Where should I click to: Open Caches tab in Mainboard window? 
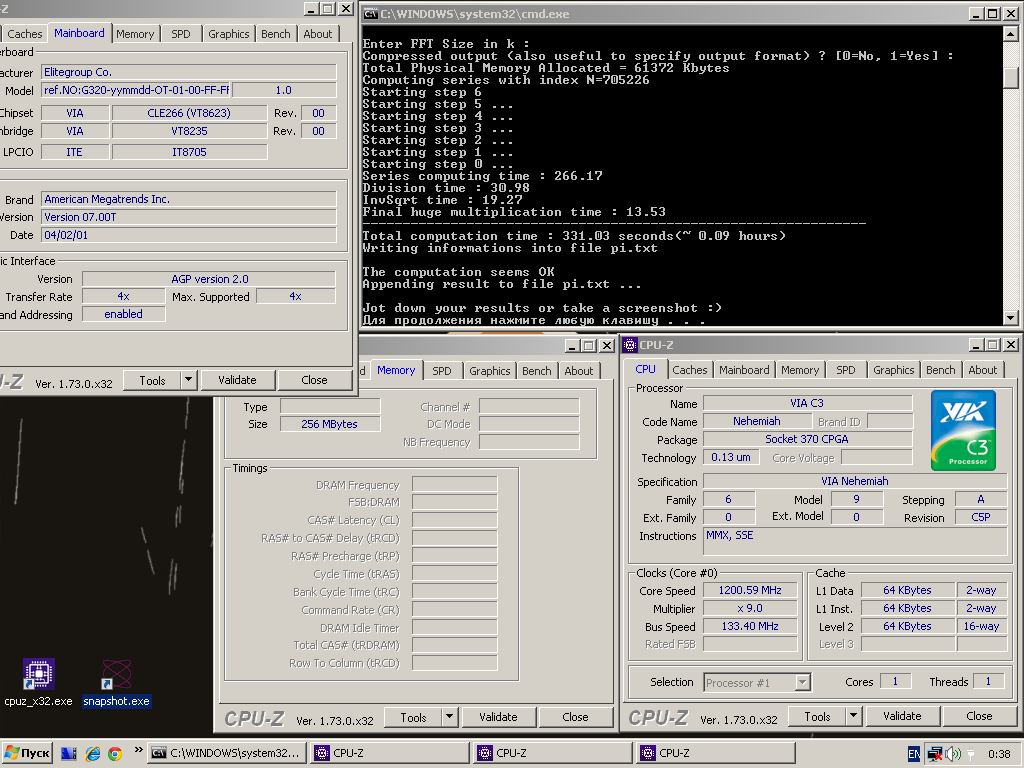(x=25, y=34)
